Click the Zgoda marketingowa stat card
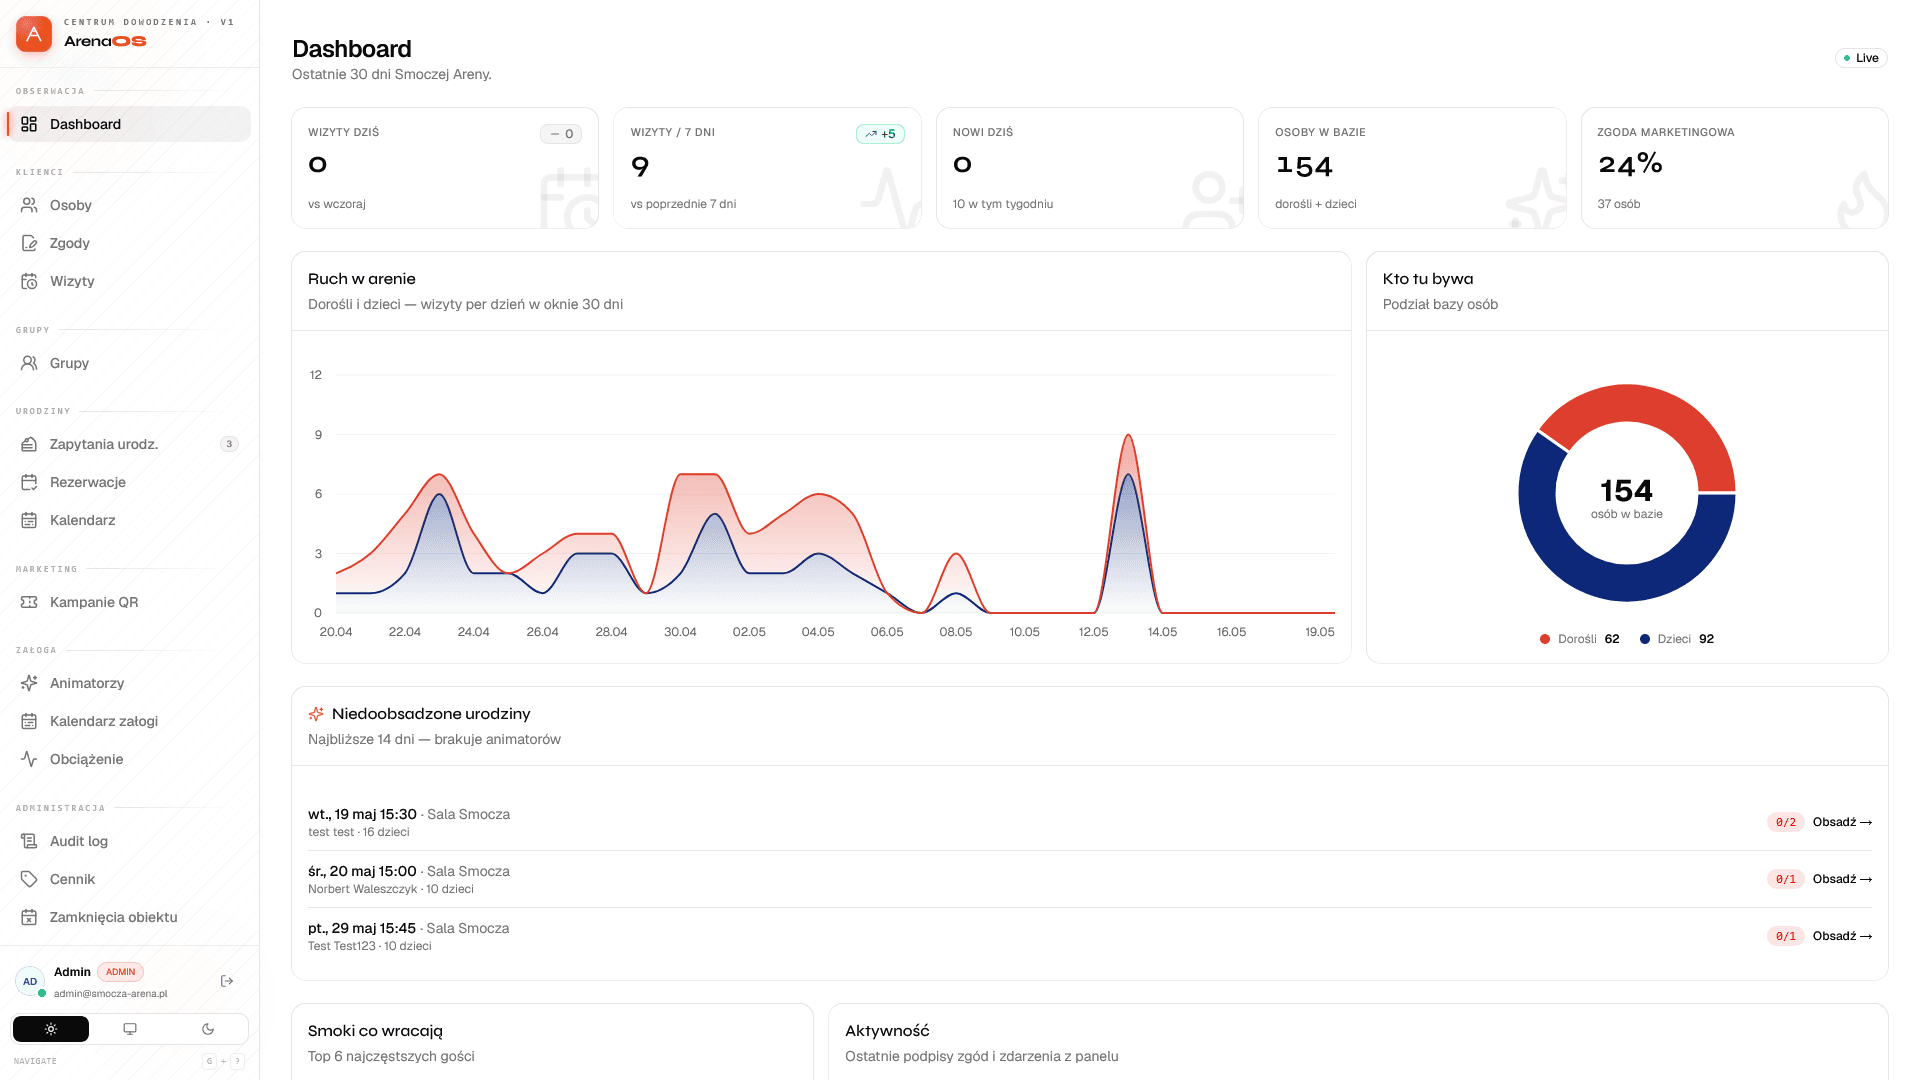 pos(1734,168)
